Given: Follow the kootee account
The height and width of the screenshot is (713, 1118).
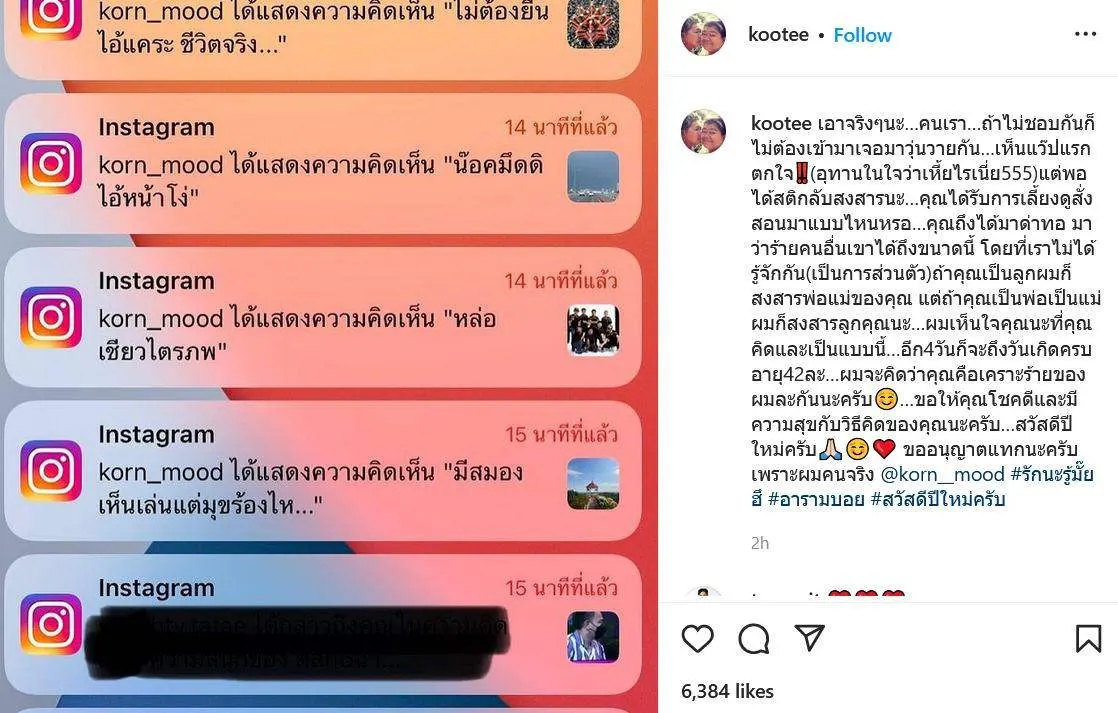Looking at the screenshot, I should pos(862,35).
